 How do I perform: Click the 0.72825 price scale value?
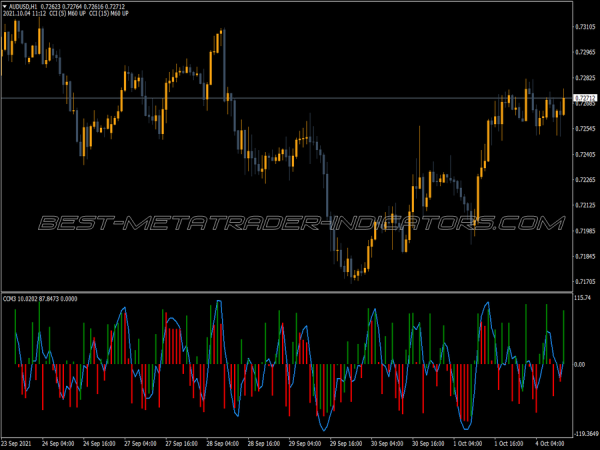(585, 78)
